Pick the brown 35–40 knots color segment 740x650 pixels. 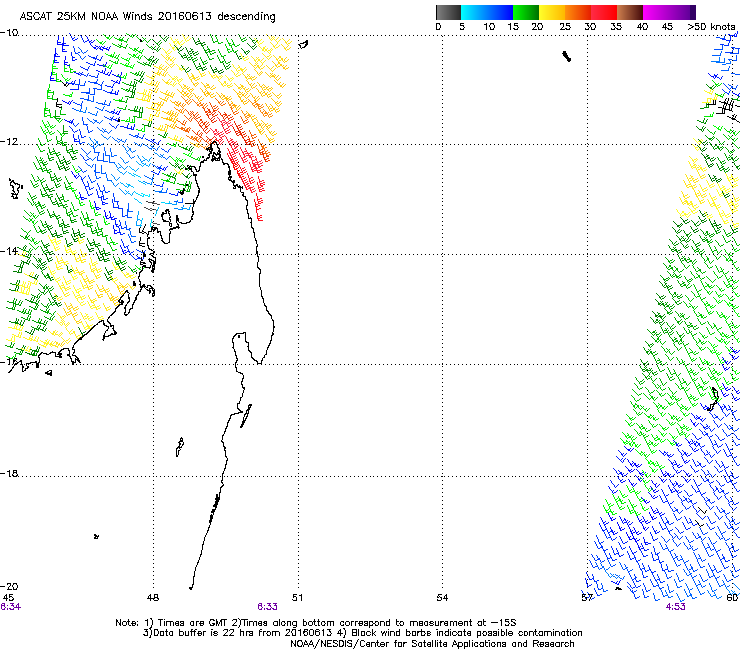(x=630, y=12)
